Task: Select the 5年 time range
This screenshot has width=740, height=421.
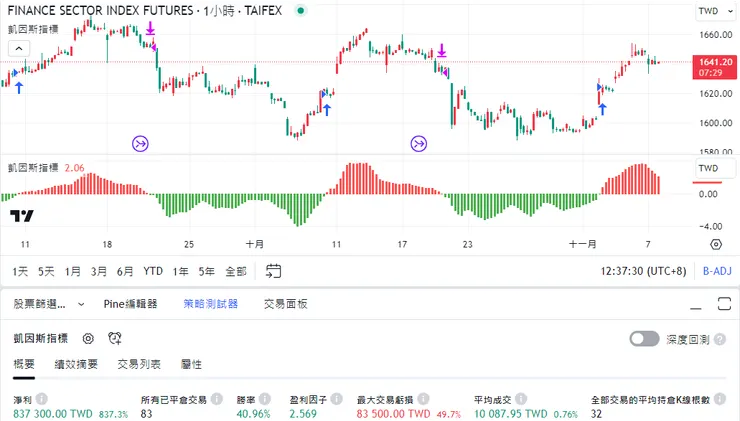Action: point(207,271)
